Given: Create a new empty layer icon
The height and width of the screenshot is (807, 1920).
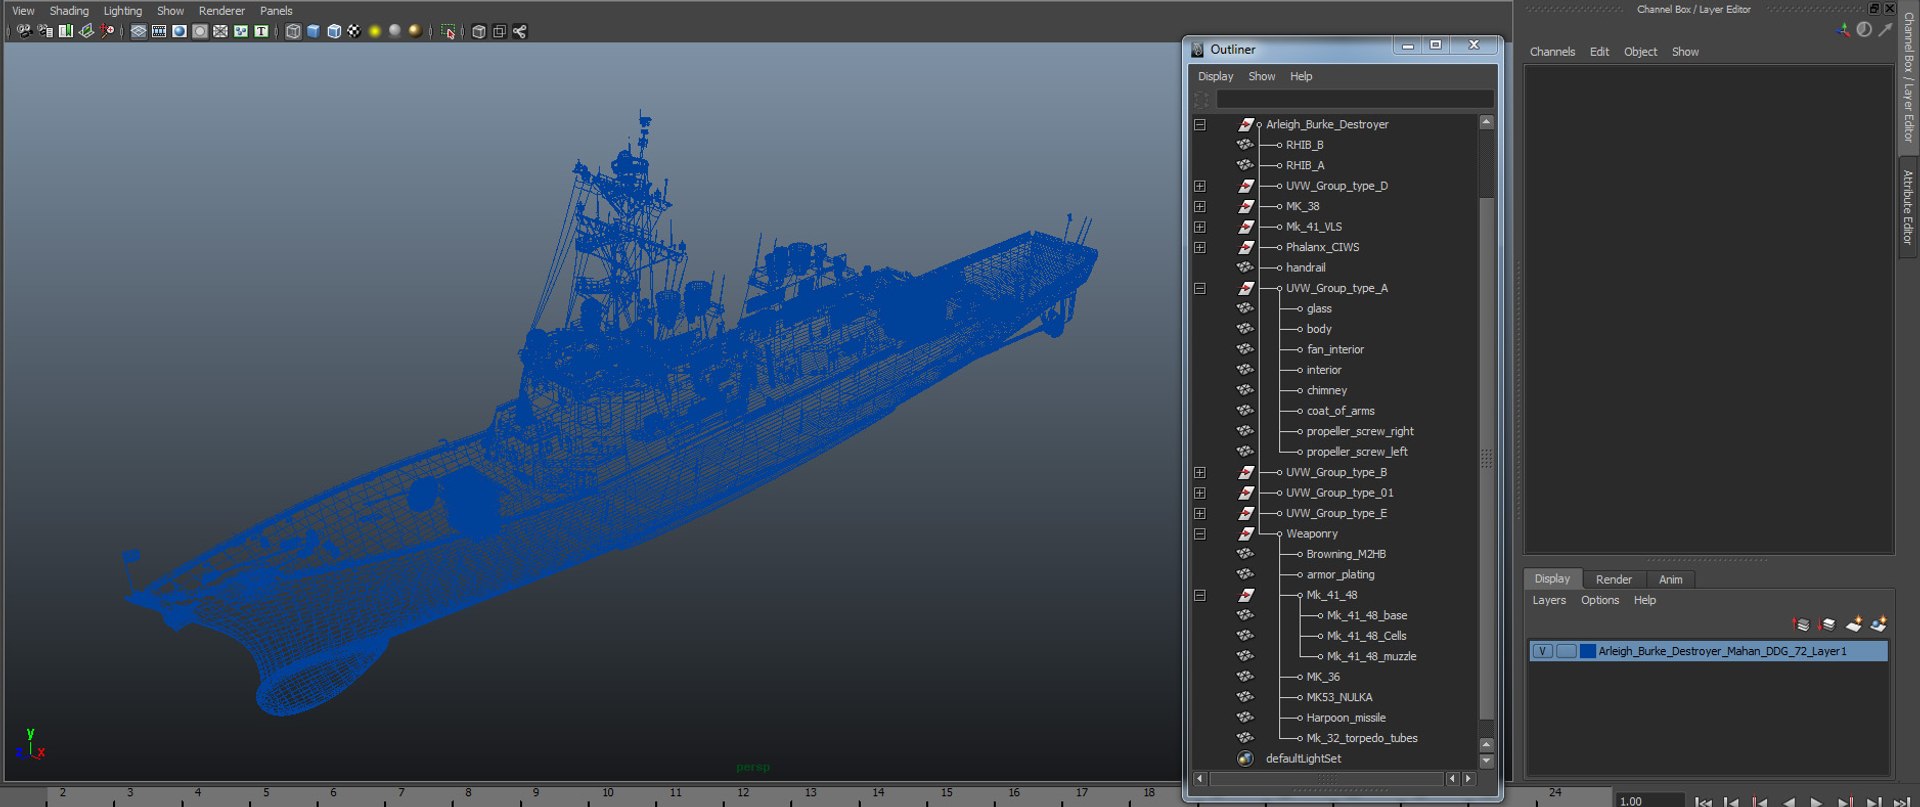Looking at the screenshot, I should pos(1853,625).
